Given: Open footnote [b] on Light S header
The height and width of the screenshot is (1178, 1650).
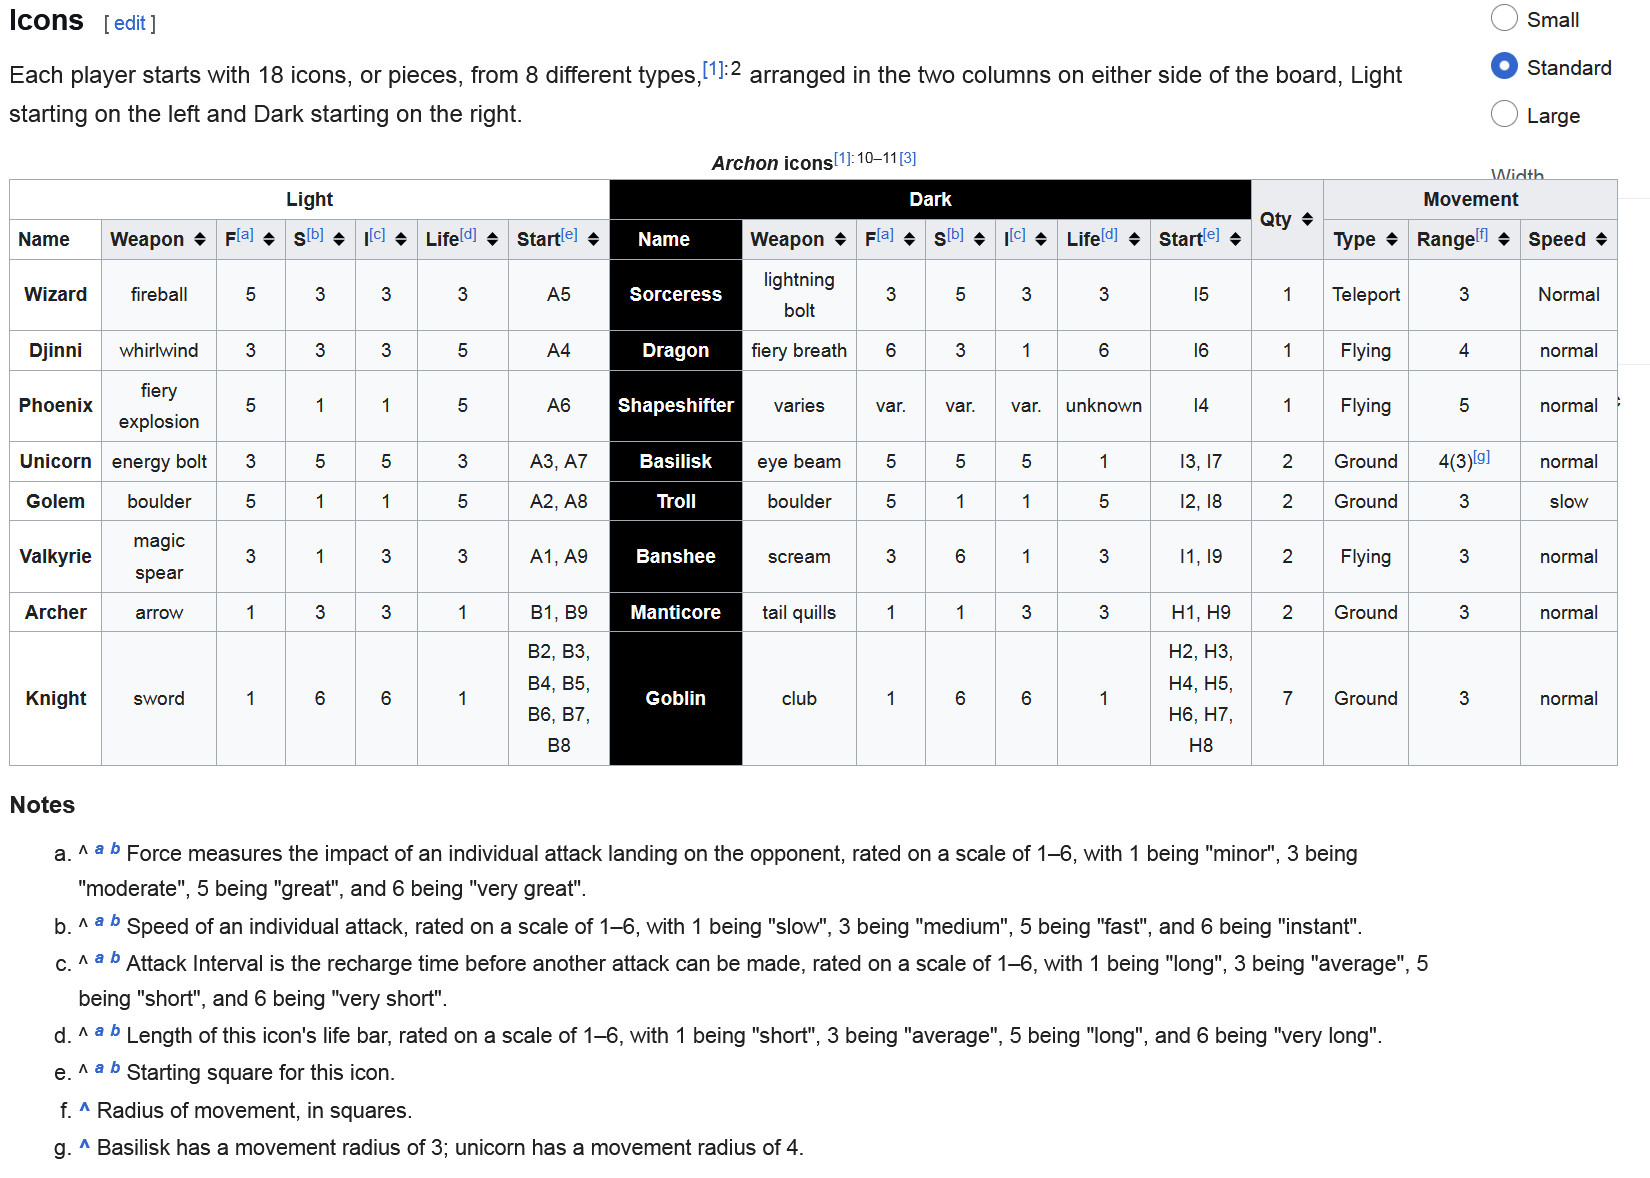Looking at the screenshot, I should (315, 234).
